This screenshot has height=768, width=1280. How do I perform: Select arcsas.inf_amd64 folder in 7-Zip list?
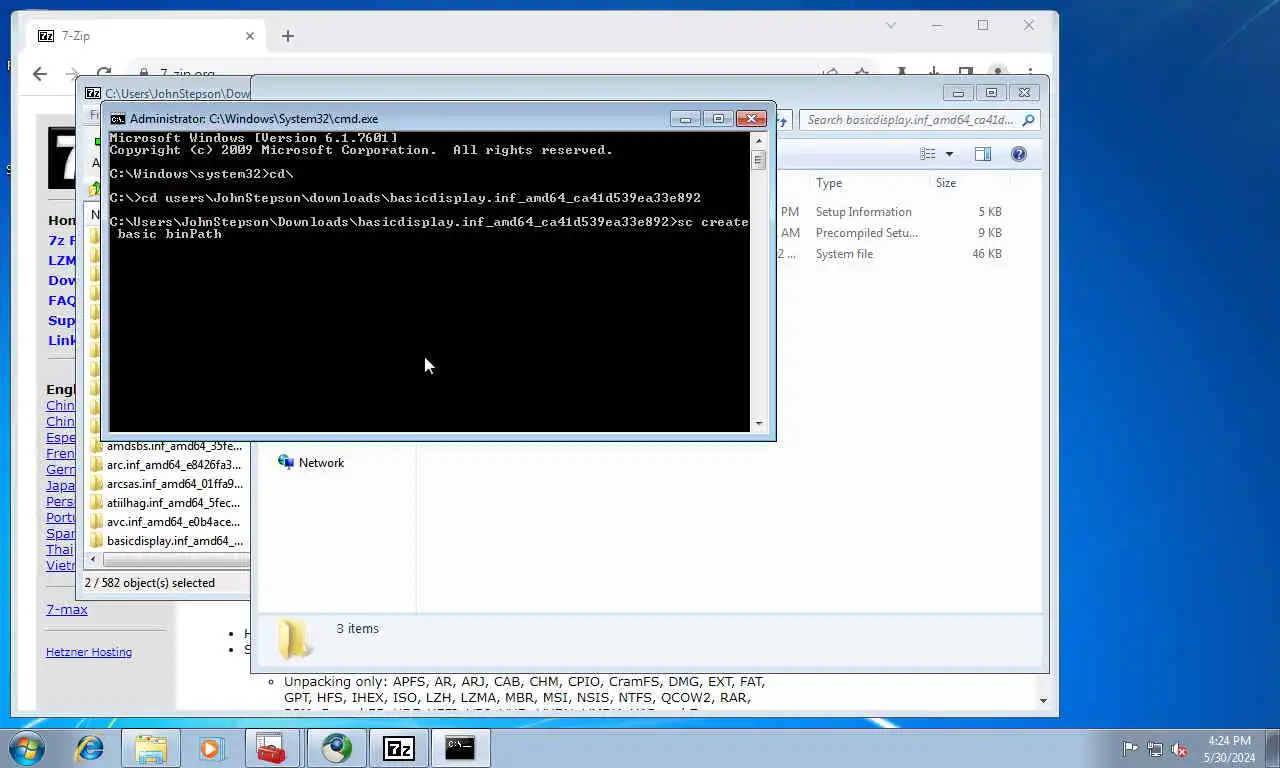(174, 484)
